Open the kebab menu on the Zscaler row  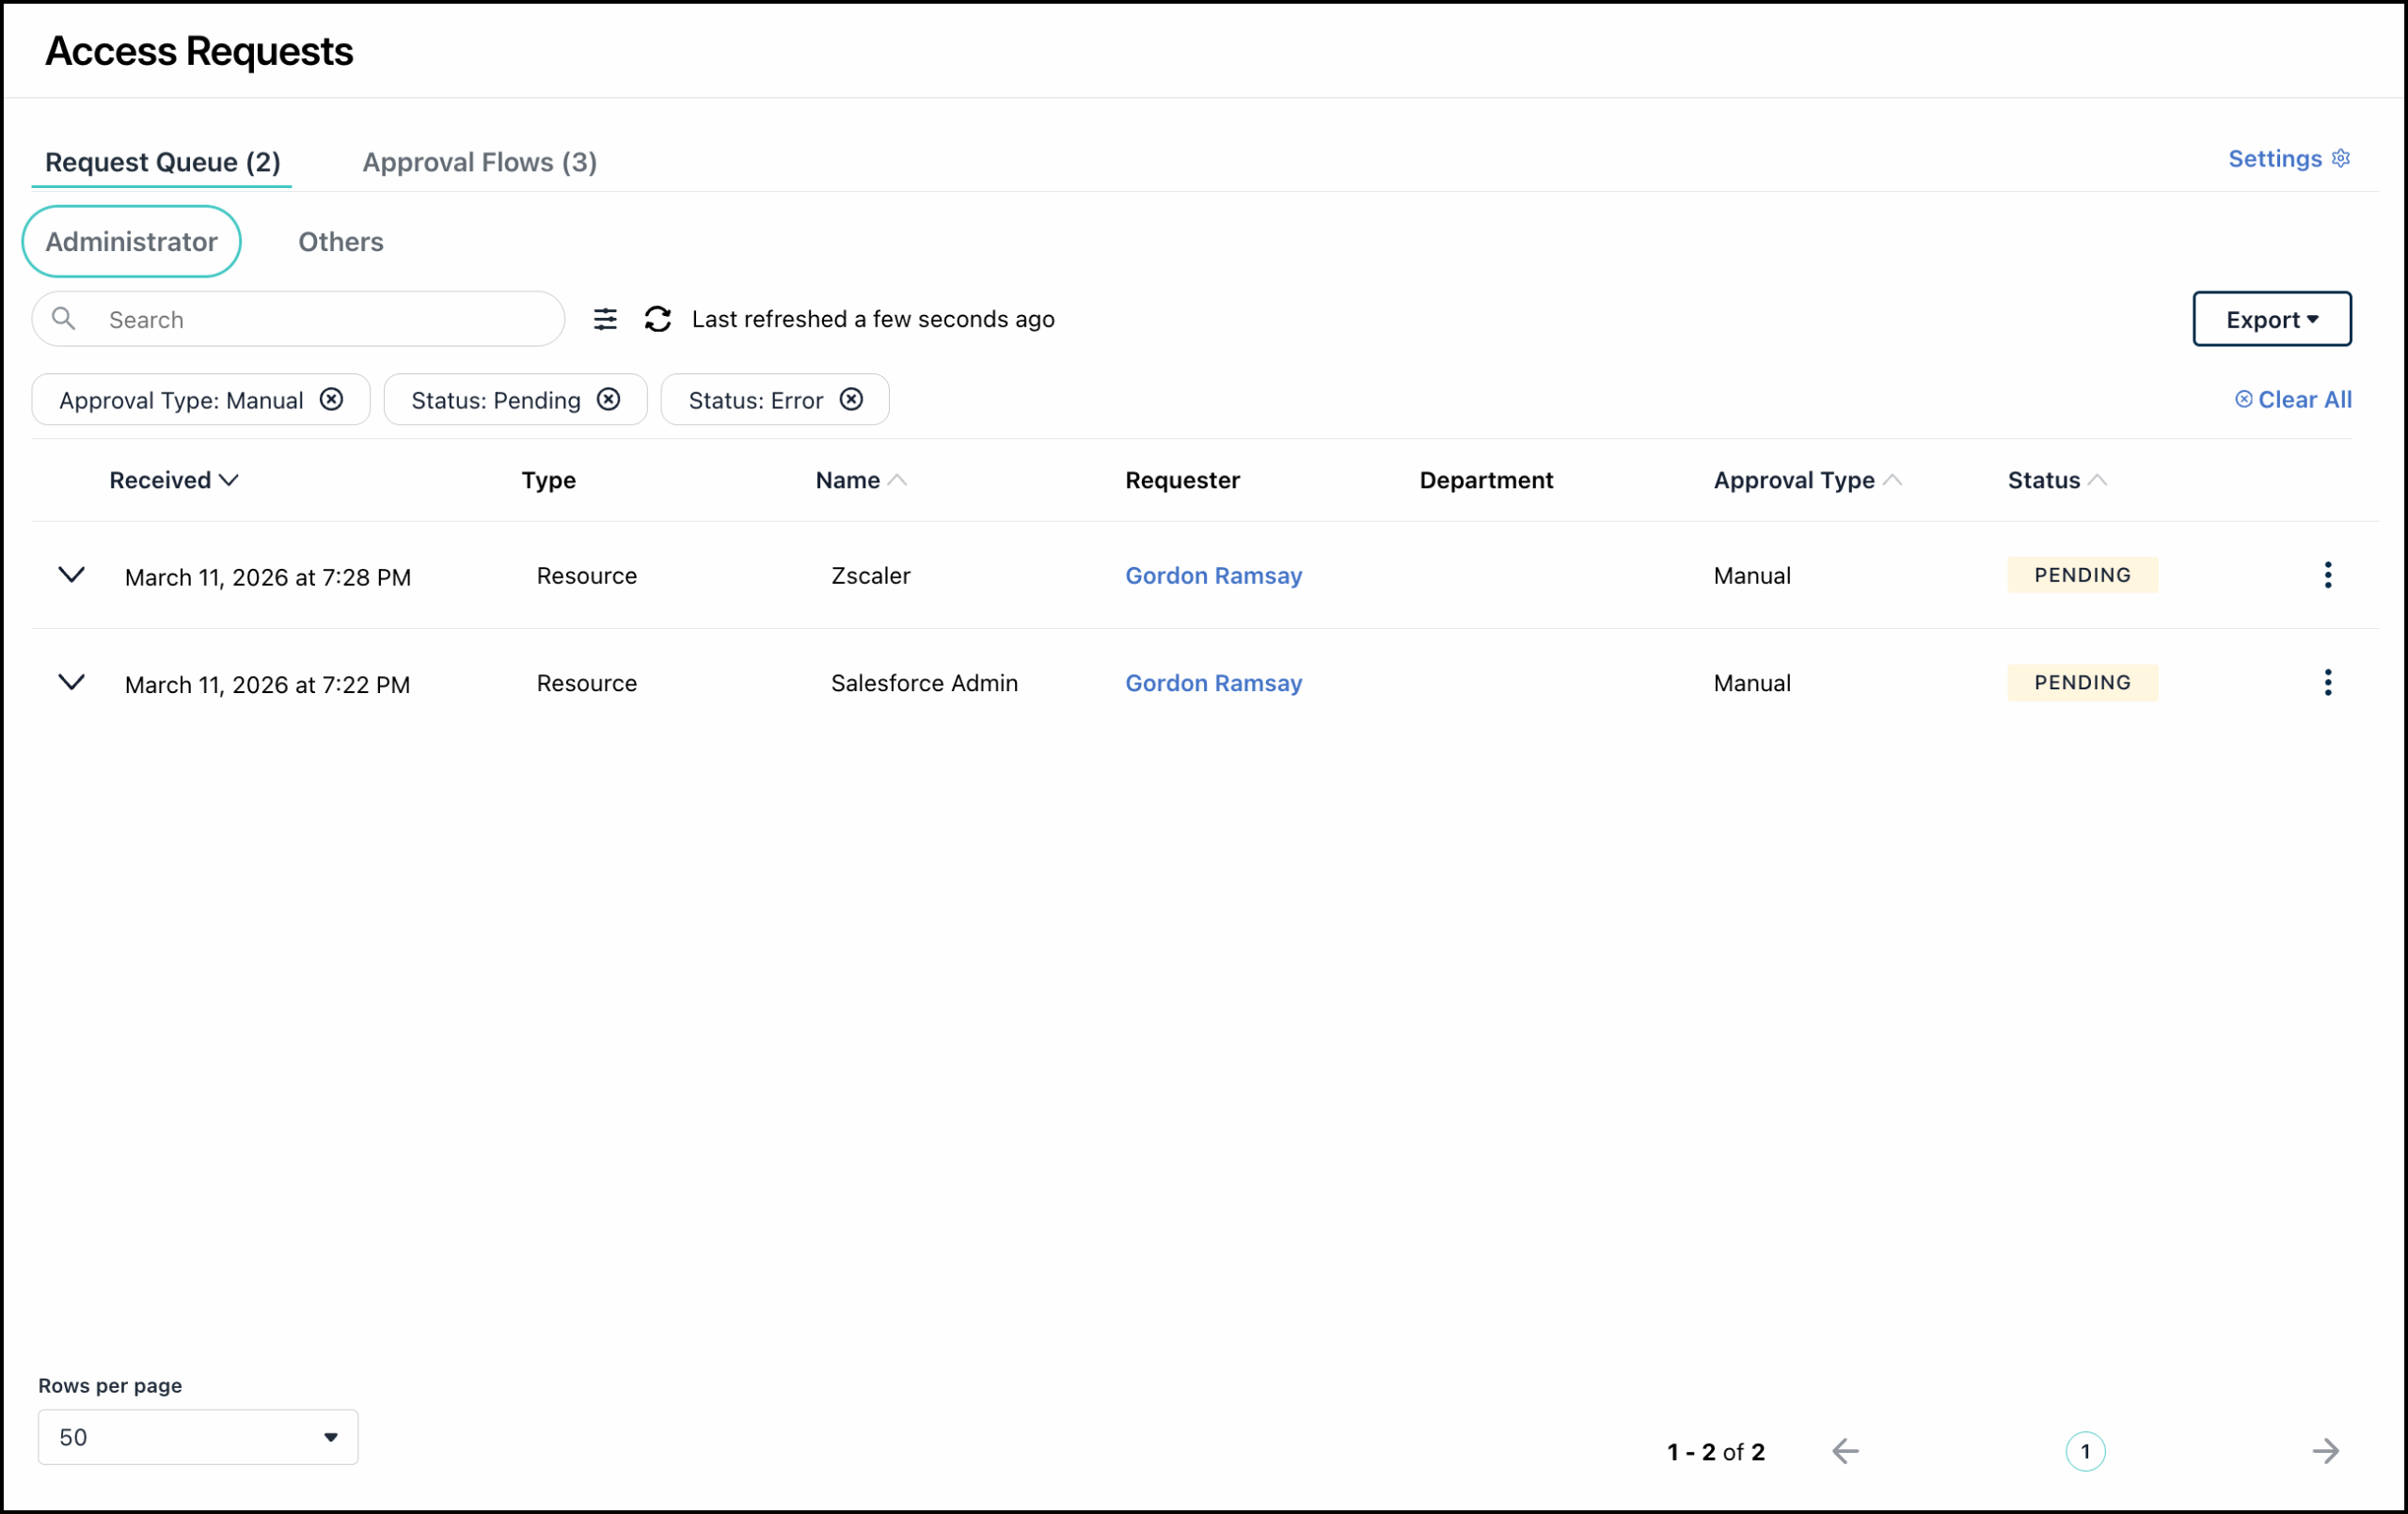tap(2328, 575)
